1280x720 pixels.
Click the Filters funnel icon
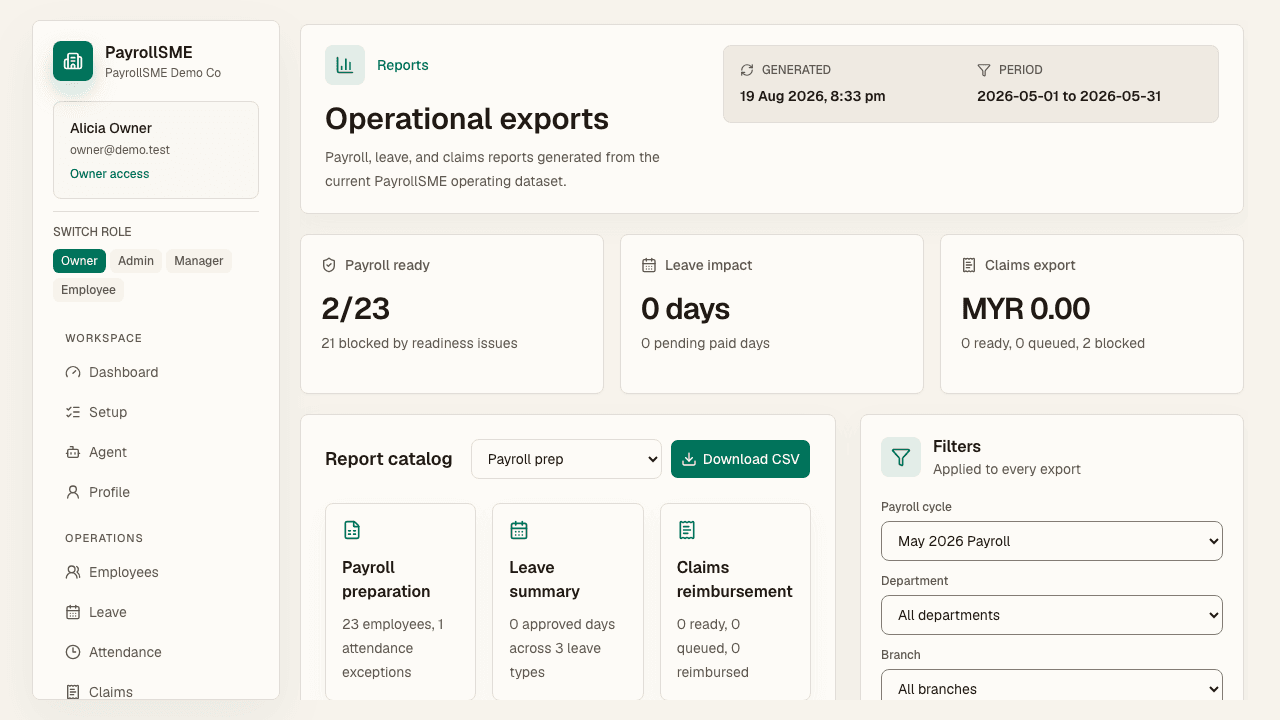[901, 457]
